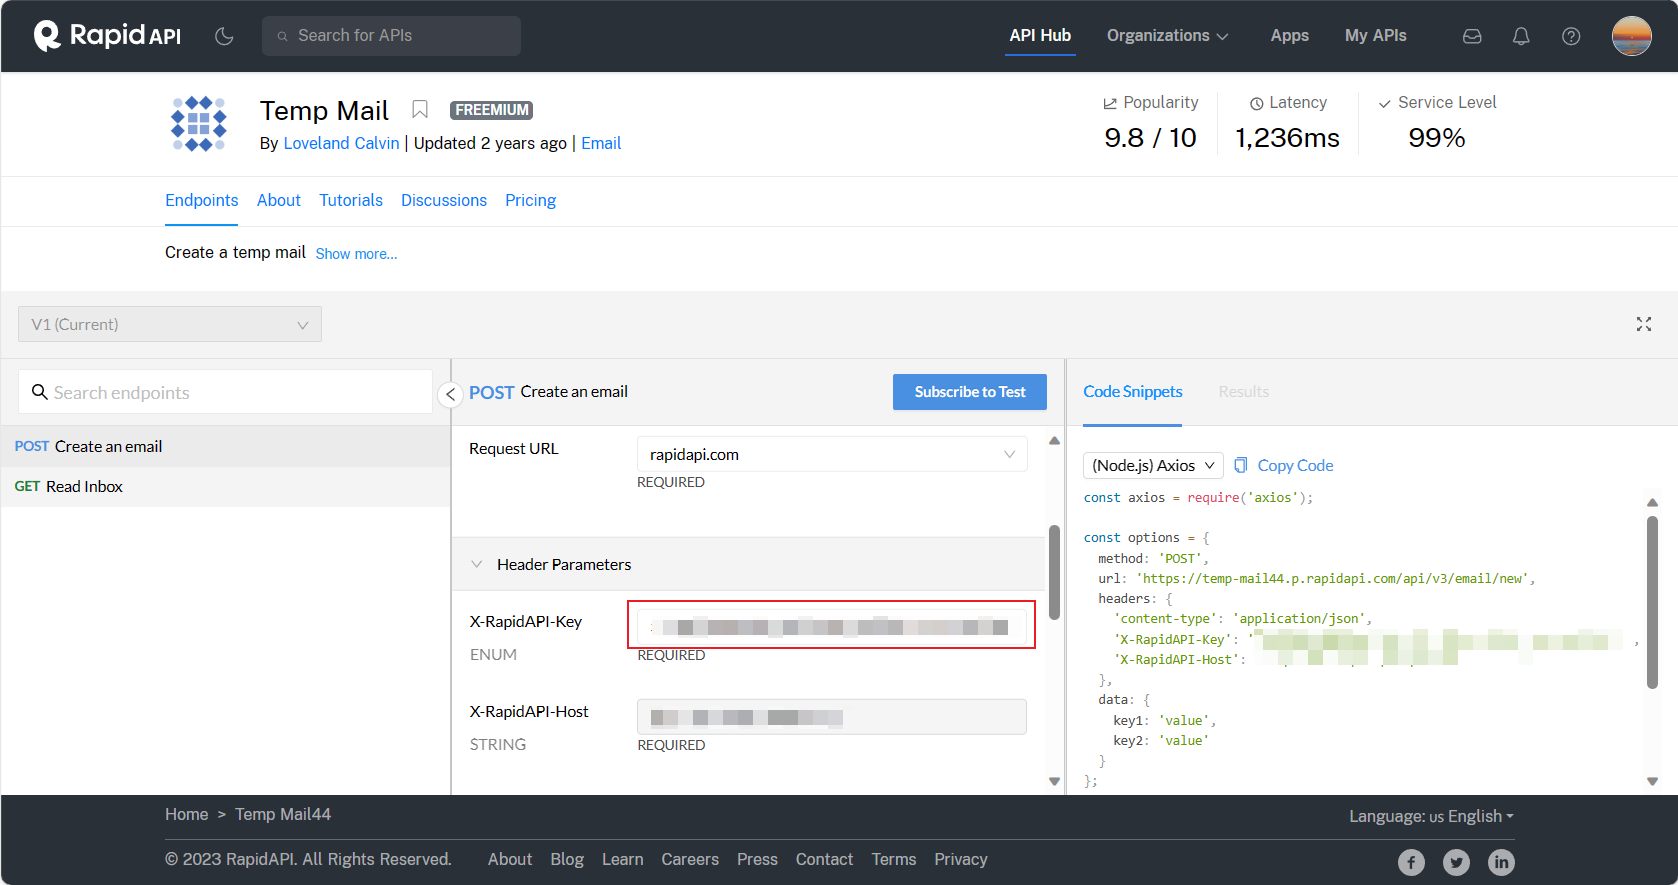Click the code panel scroll-down arrow
The width and height of the screenshot is (1678, 885).
pyautogui.click(x=1652, y=781)
